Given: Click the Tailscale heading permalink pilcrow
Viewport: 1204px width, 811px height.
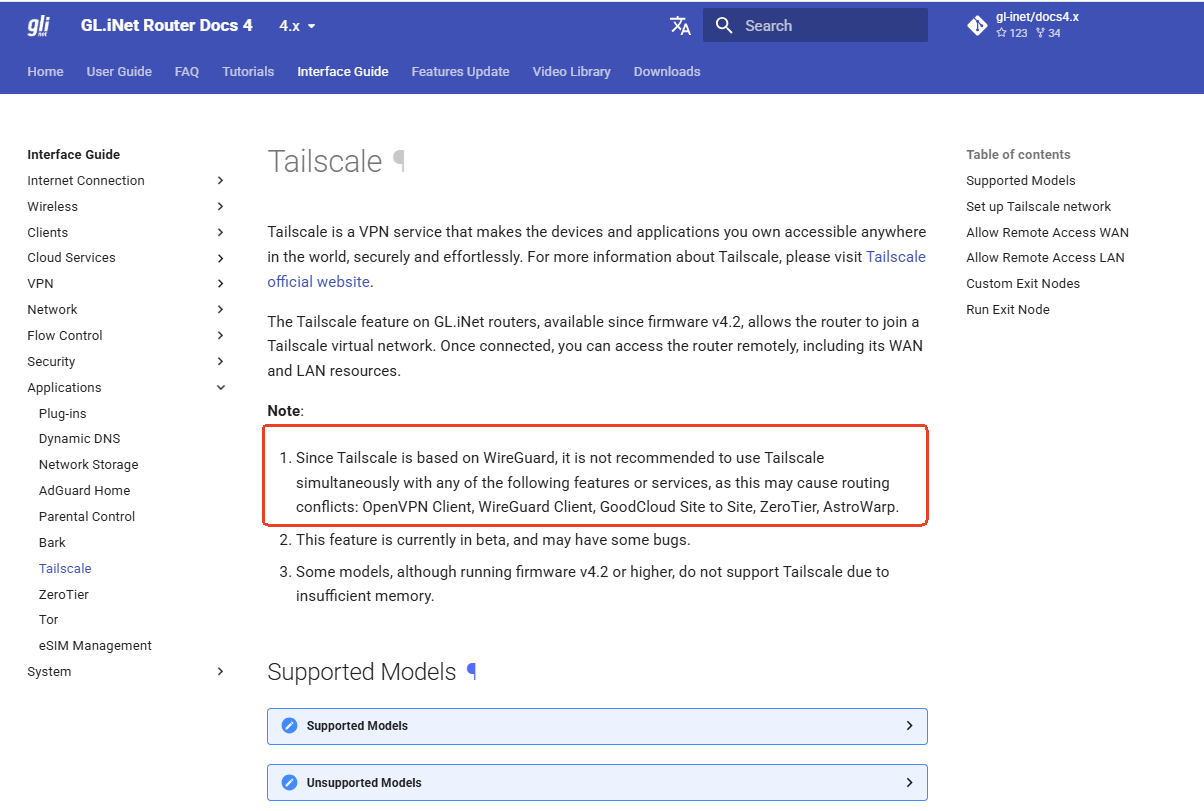Looking at the screenshot, I should (x=400, y=161).
